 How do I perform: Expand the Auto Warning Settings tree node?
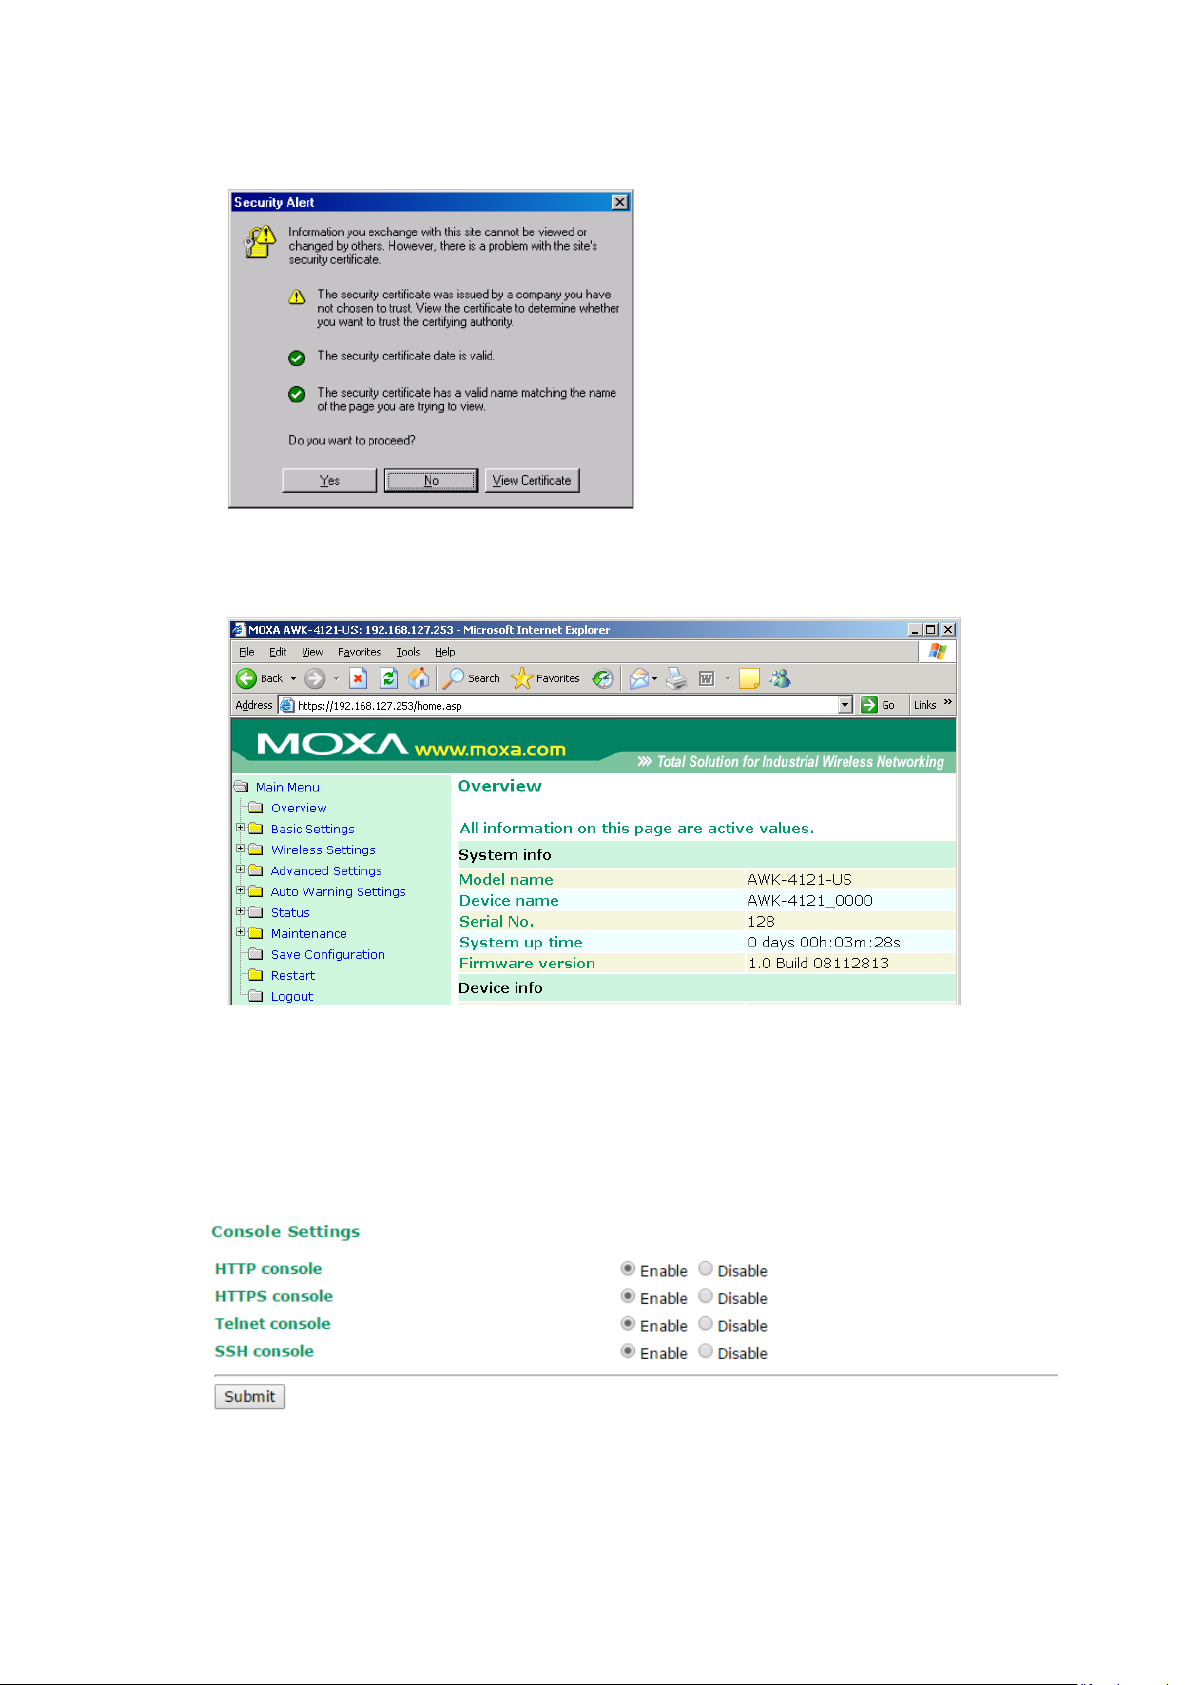(240, 891)
